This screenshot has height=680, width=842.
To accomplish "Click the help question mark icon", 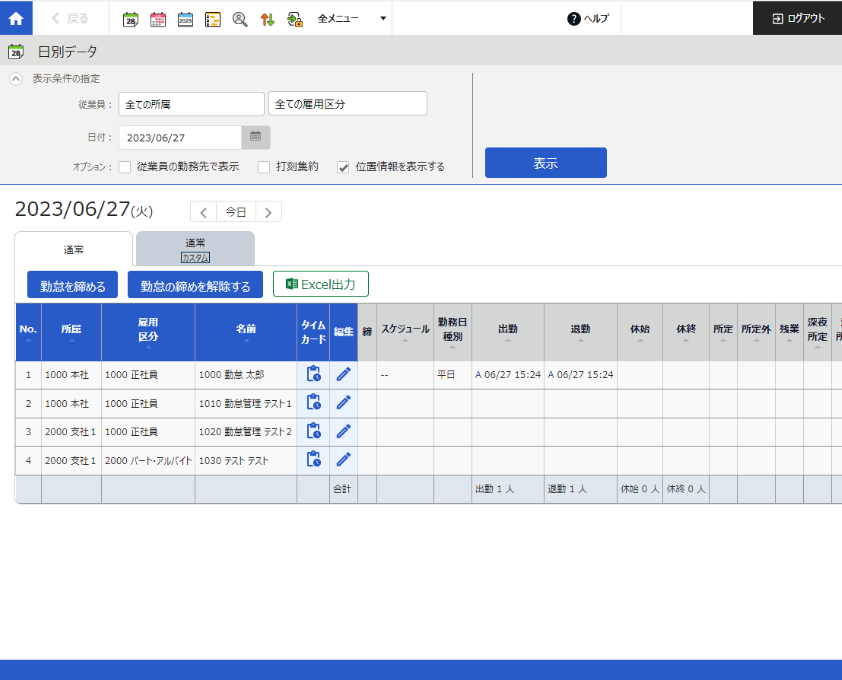I will click(574, 19).
